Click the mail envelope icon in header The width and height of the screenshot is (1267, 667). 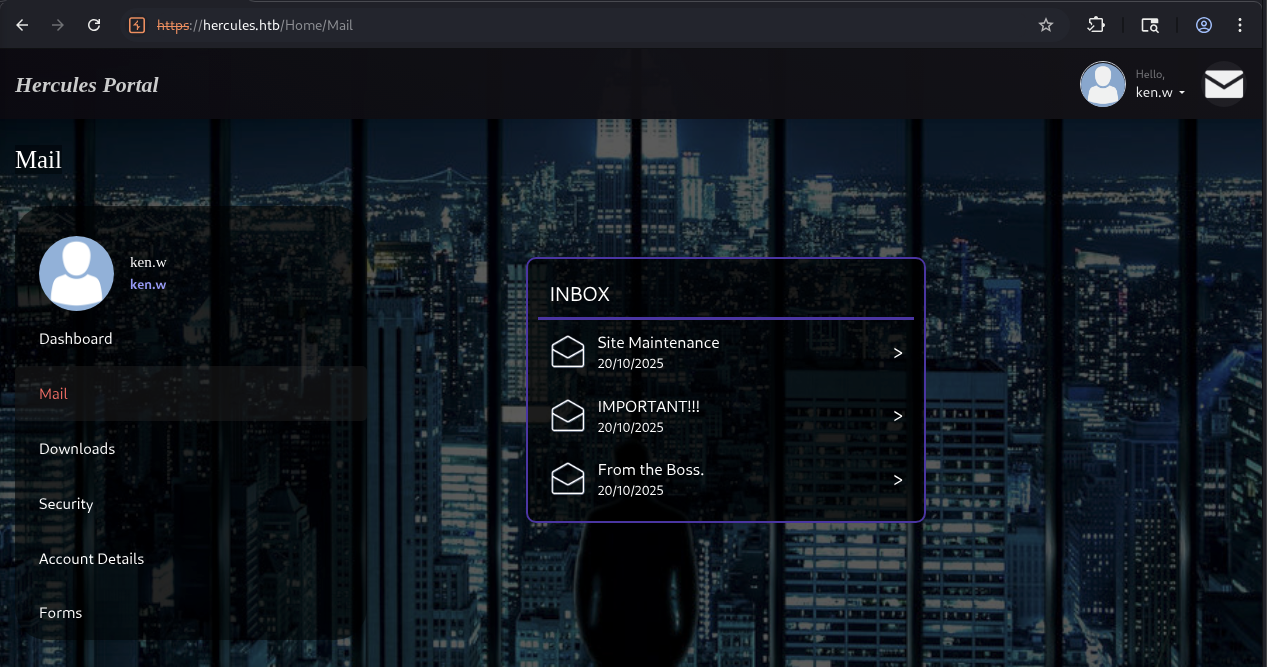tap(1223, 85)
